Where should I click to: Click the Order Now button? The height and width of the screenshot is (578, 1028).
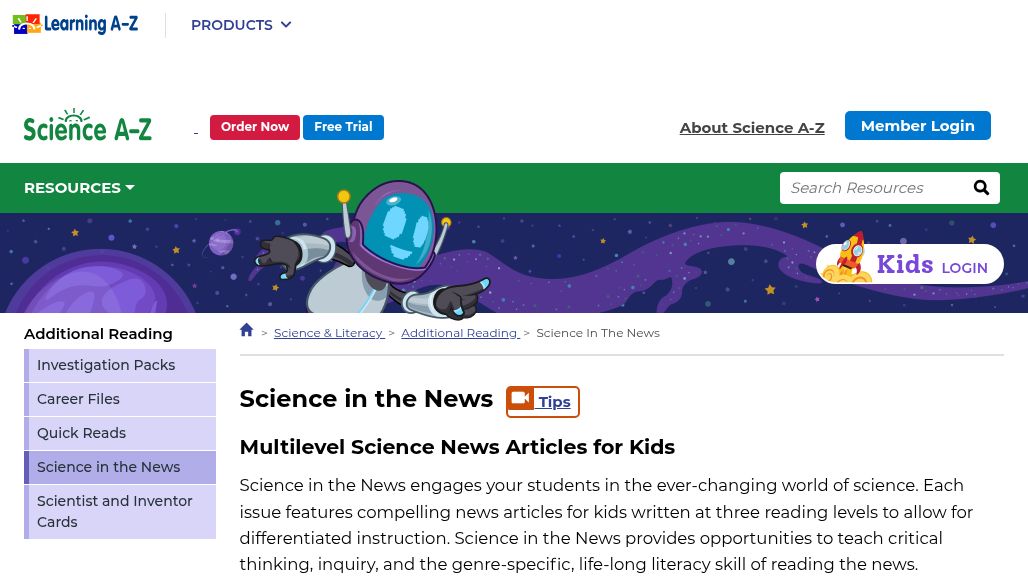(x=254, y=127)
